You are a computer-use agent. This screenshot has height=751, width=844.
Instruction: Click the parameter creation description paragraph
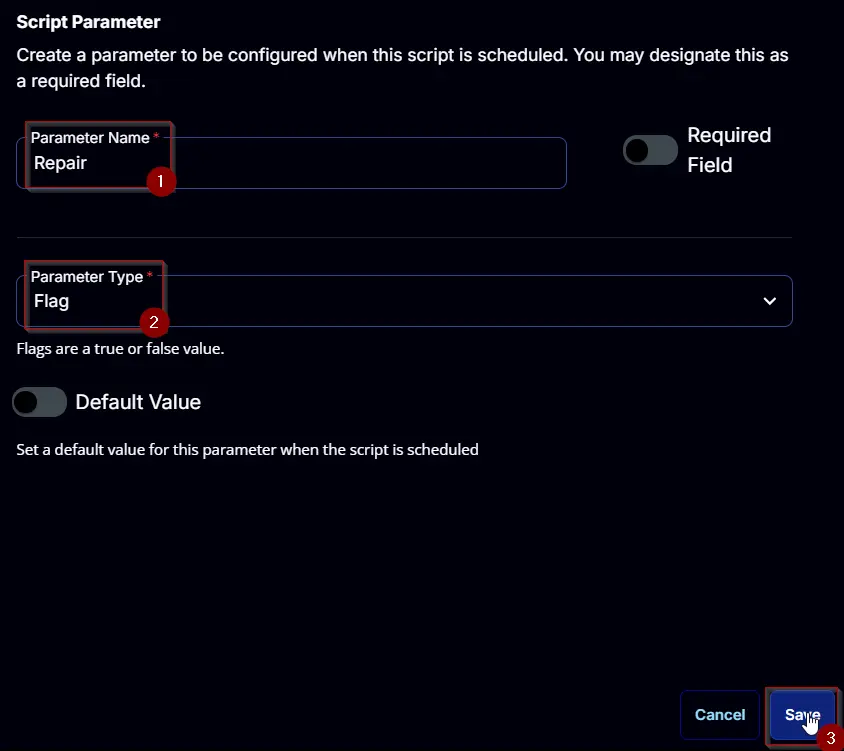[x=402, y=68]
